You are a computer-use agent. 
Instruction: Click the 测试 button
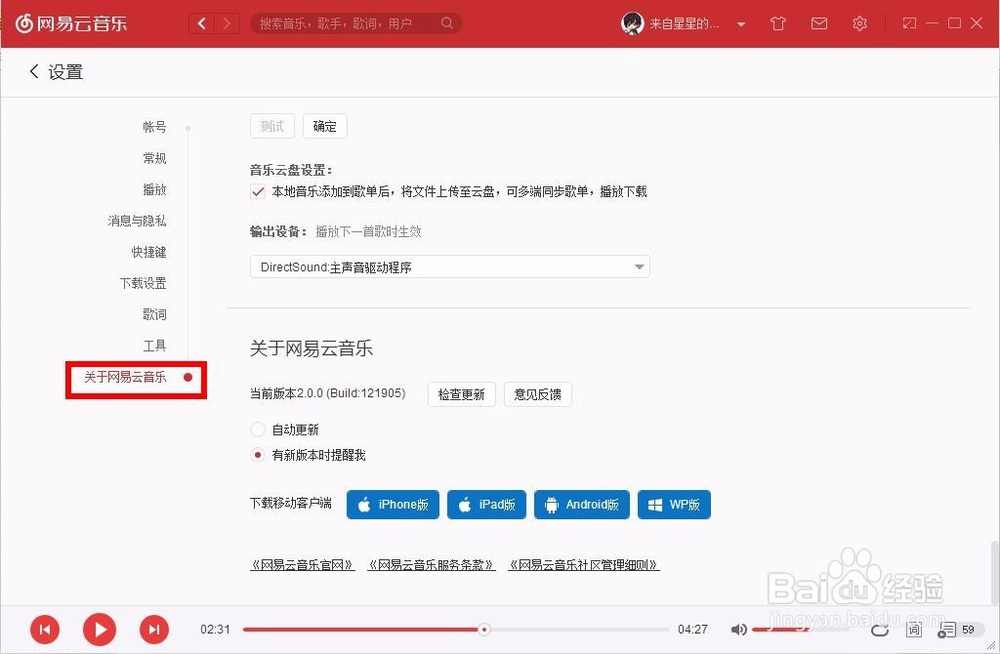pos(272,126)
